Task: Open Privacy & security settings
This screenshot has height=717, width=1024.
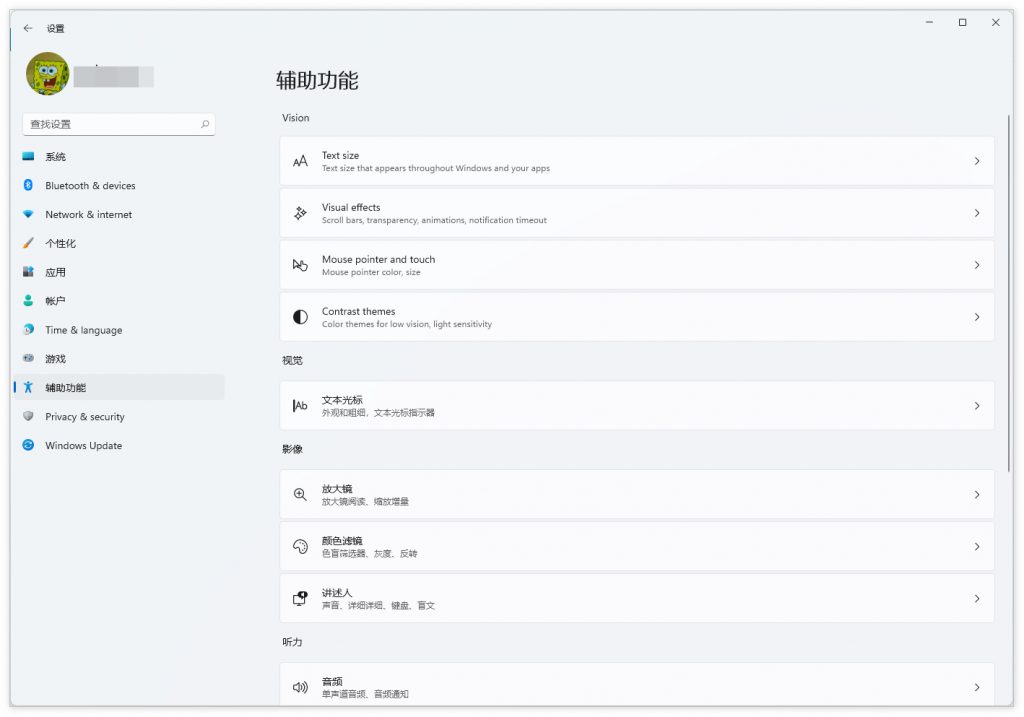Action: pyautogui.click(x=84, y=417)
